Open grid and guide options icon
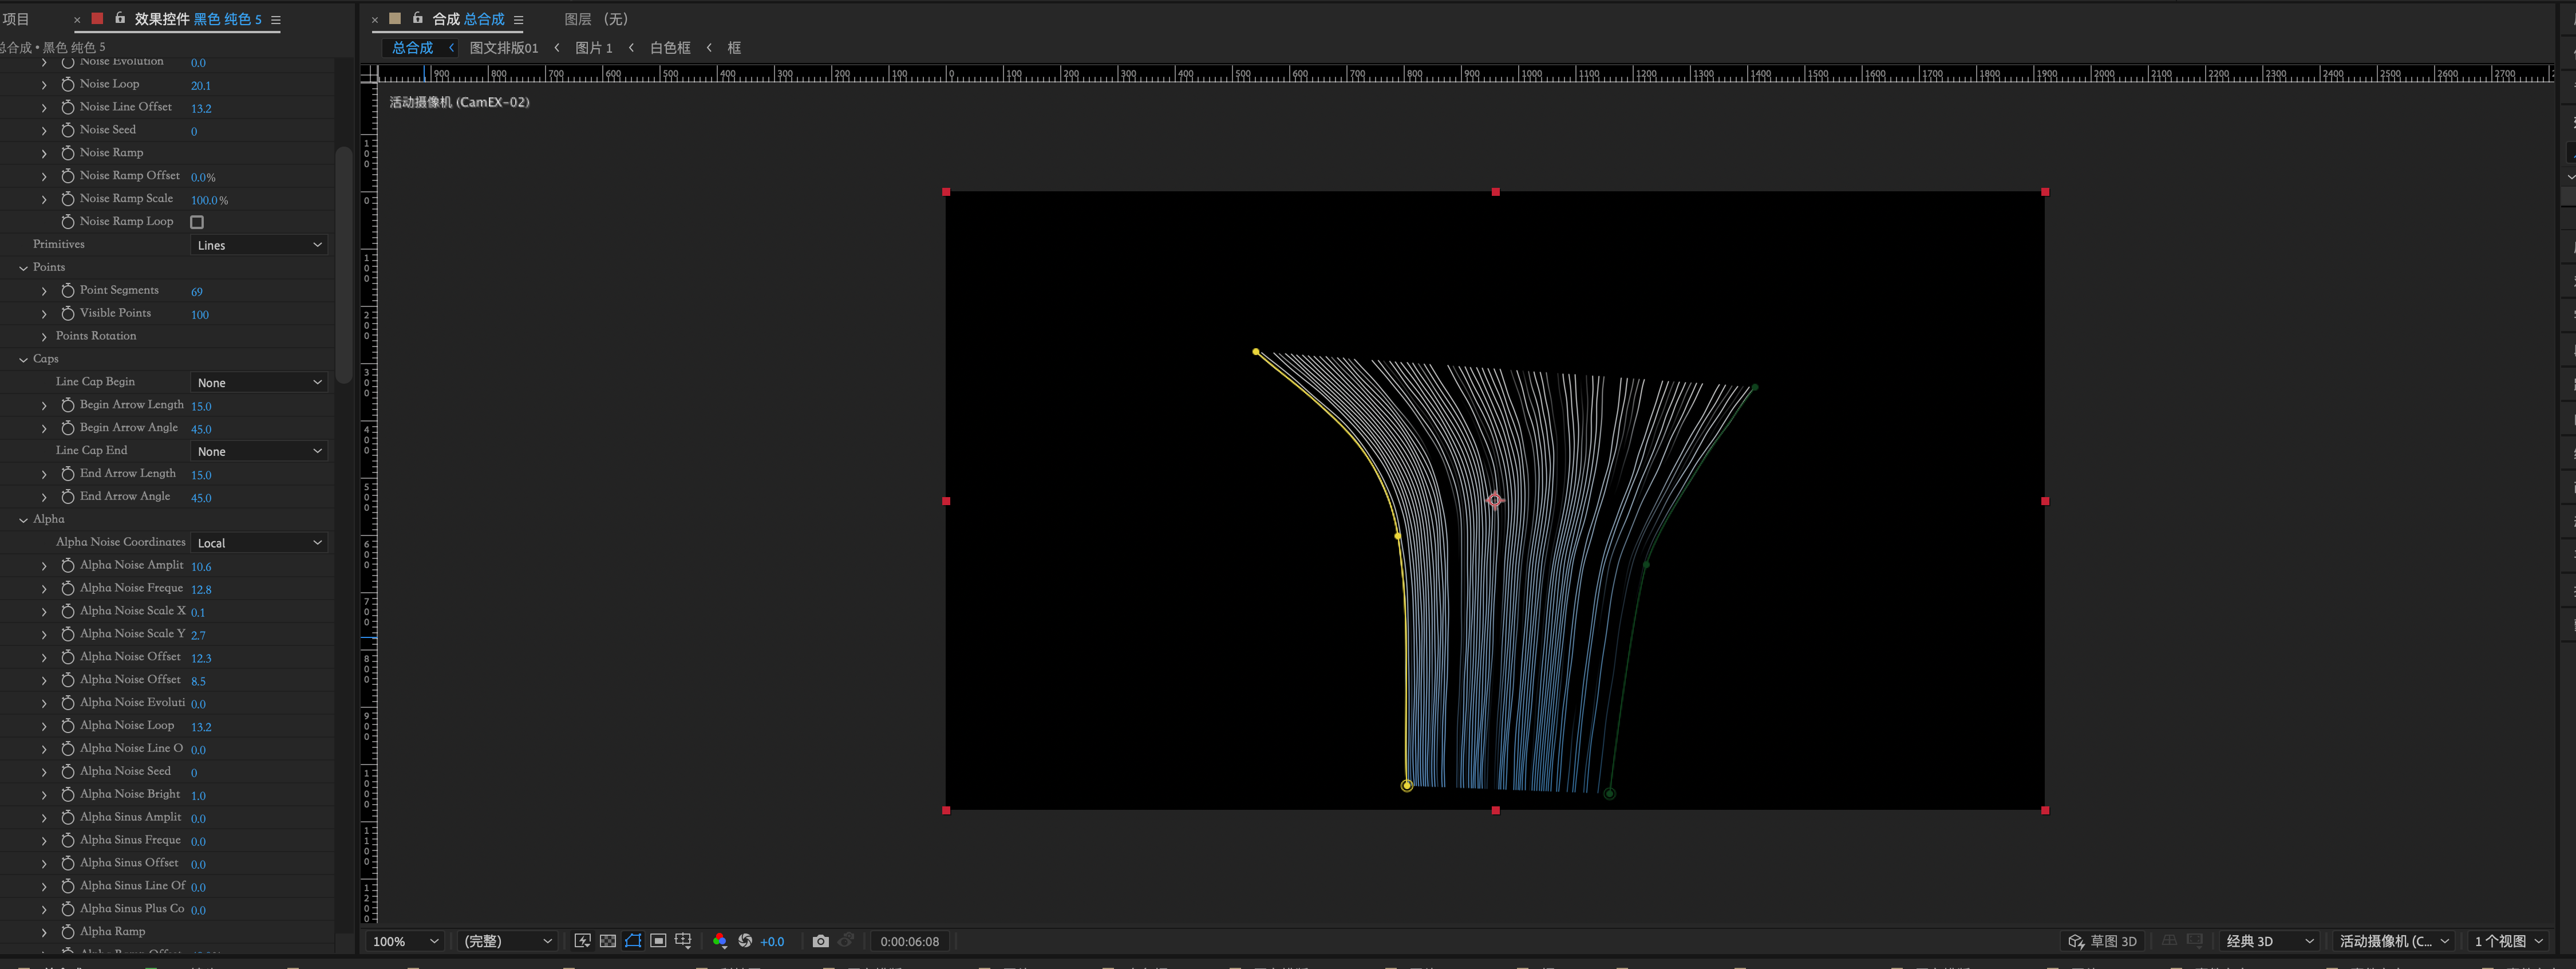This screenshot has height=969, width=2576. point(684,941)
